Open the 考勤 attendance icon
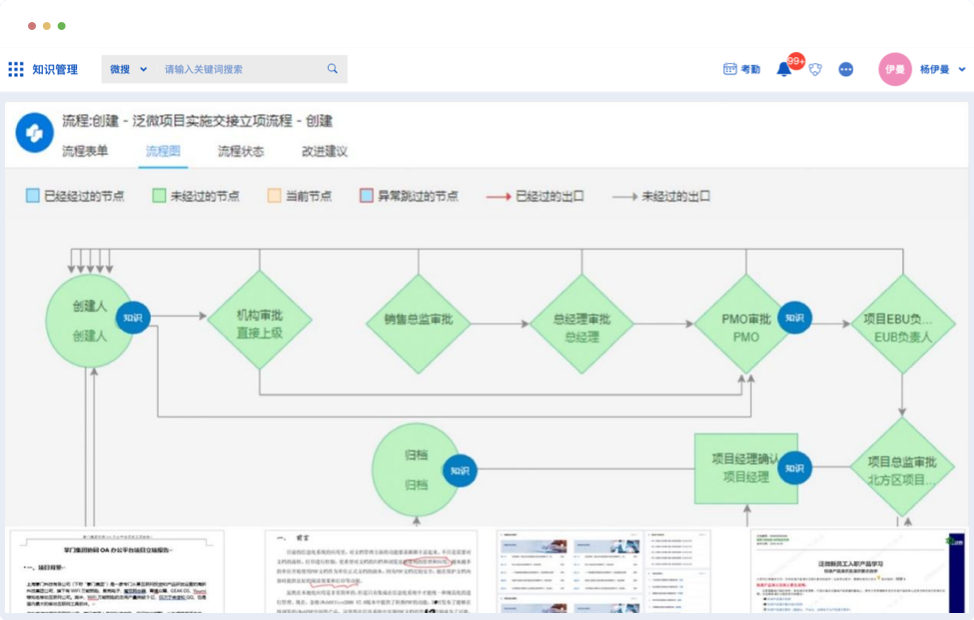 tap(741, 69)
